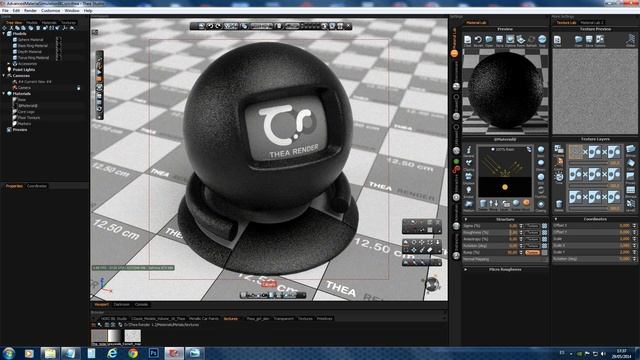Open the File menu
Image resolution: width=640 pixels, height=360 pixels.
coord(5,11)
